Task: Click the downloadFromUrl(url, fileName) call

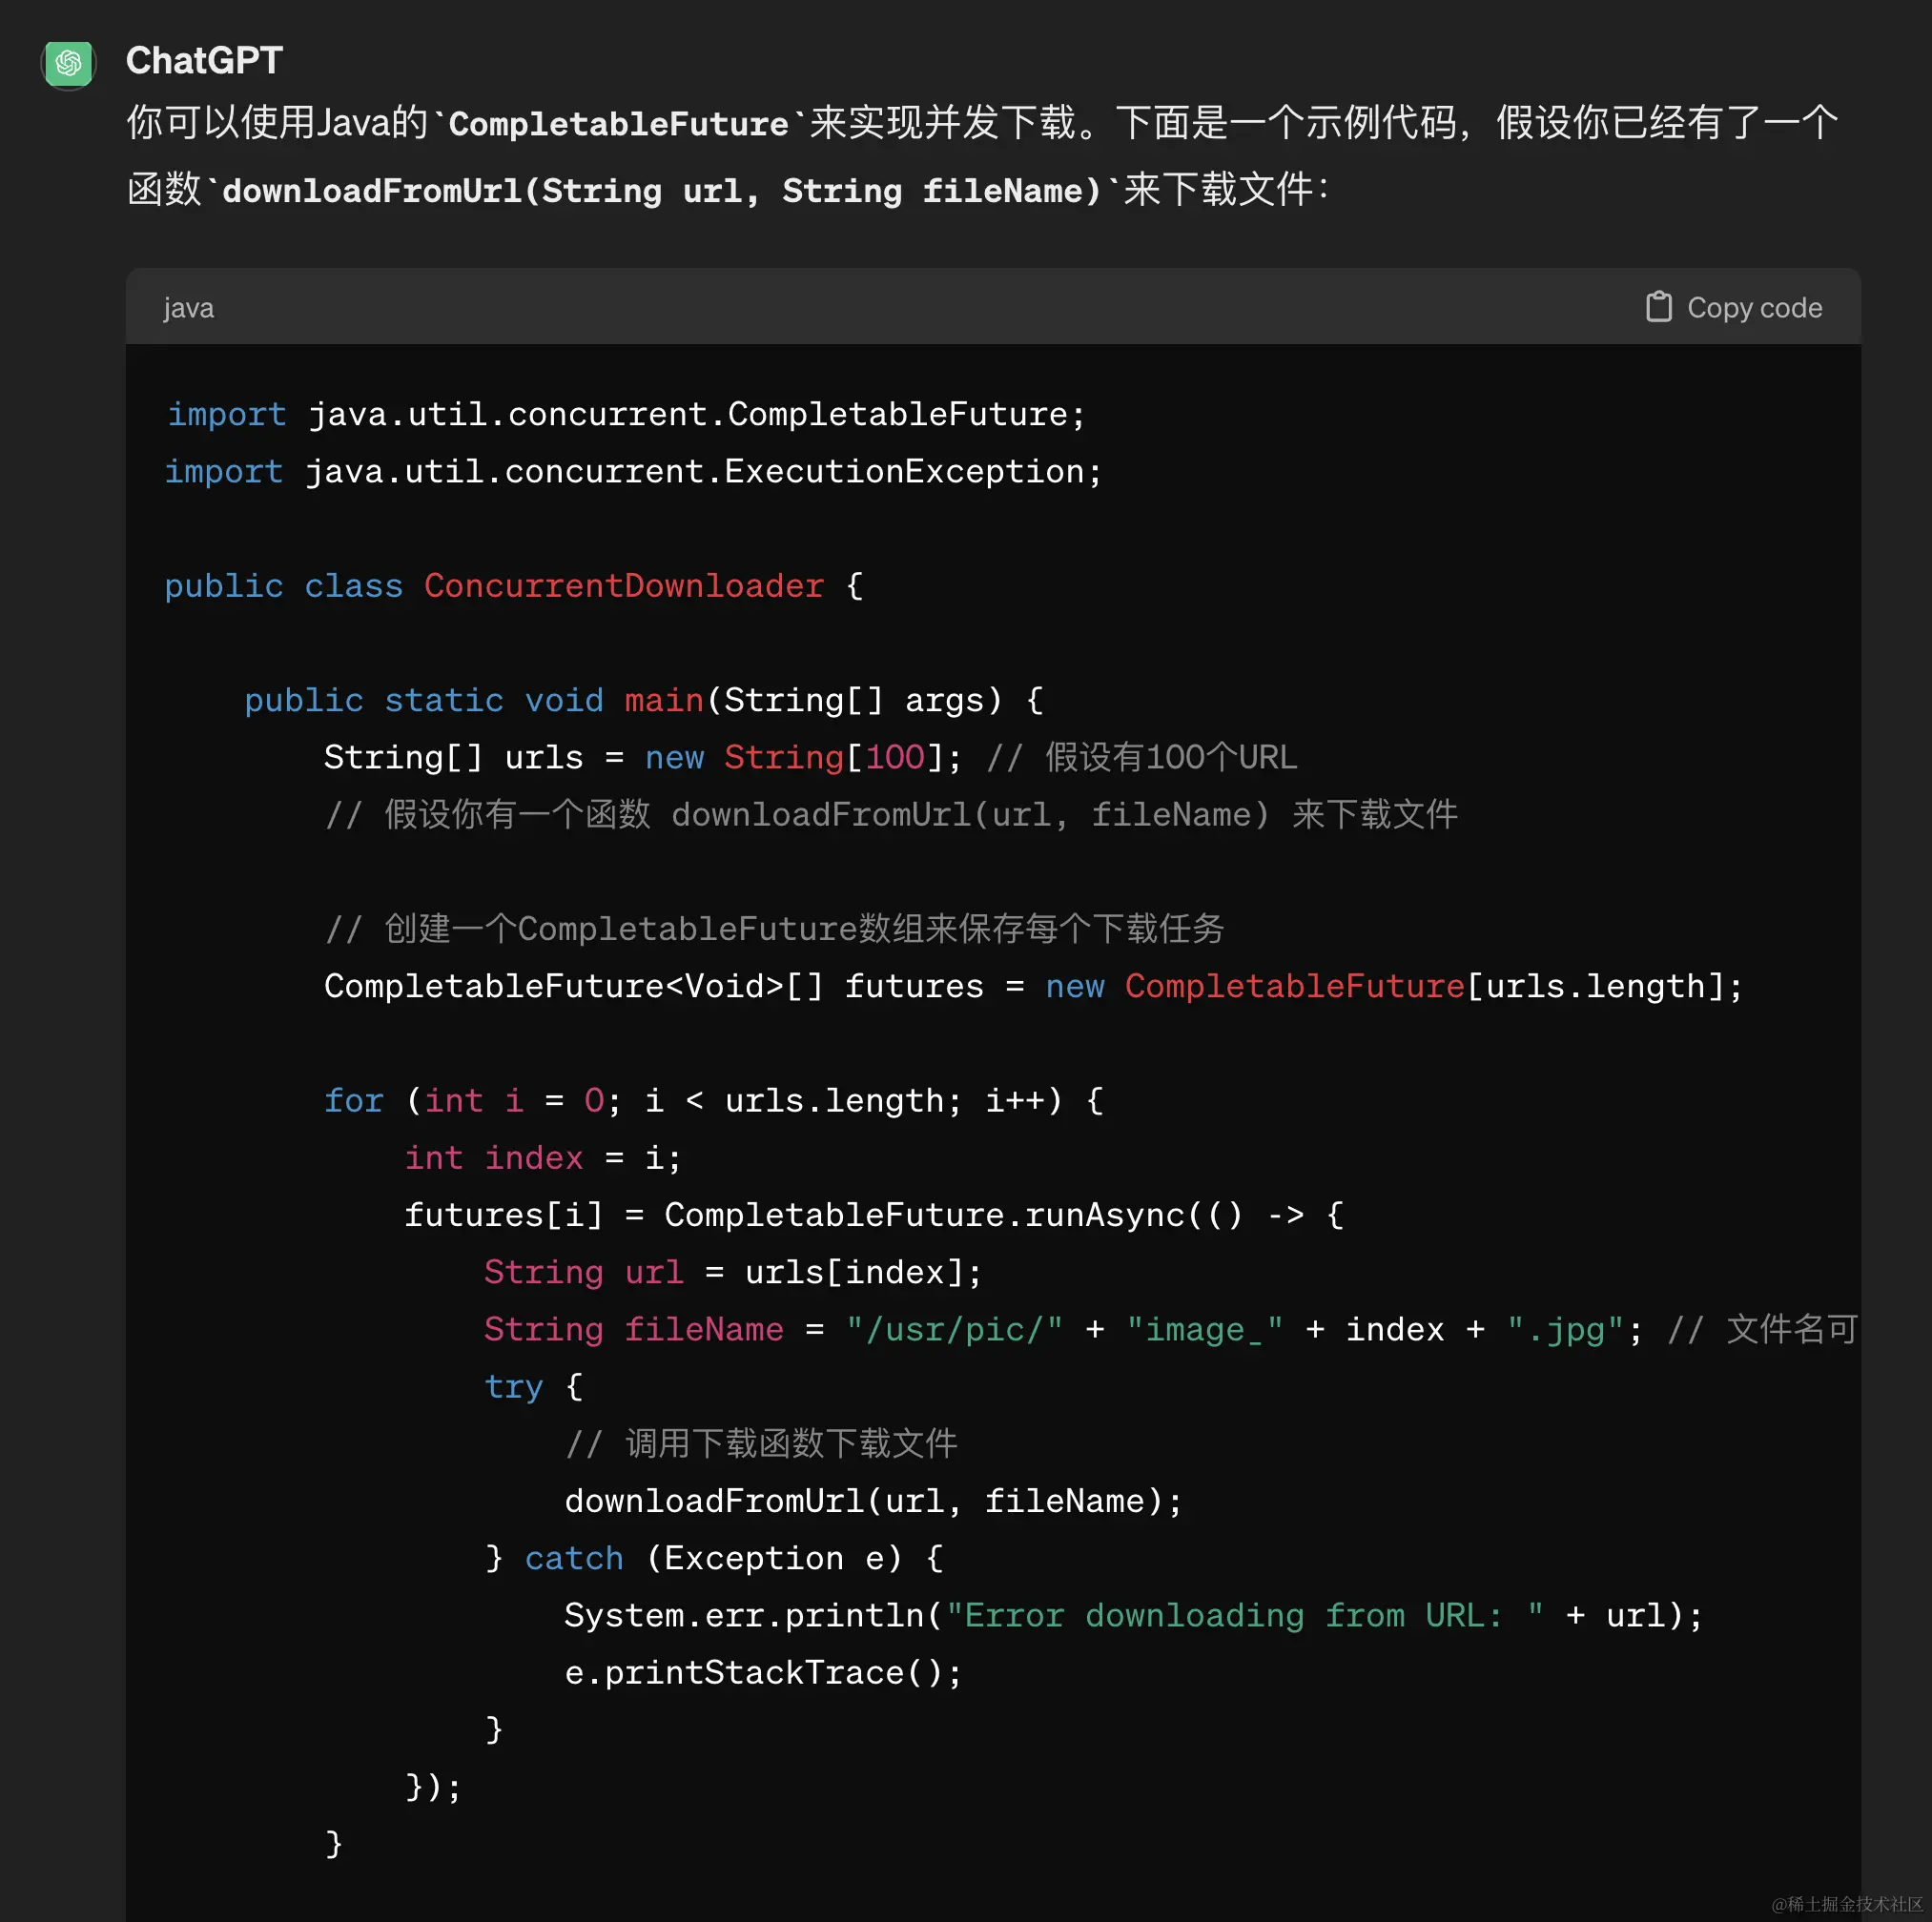Action: click(x=872, y=1500)
